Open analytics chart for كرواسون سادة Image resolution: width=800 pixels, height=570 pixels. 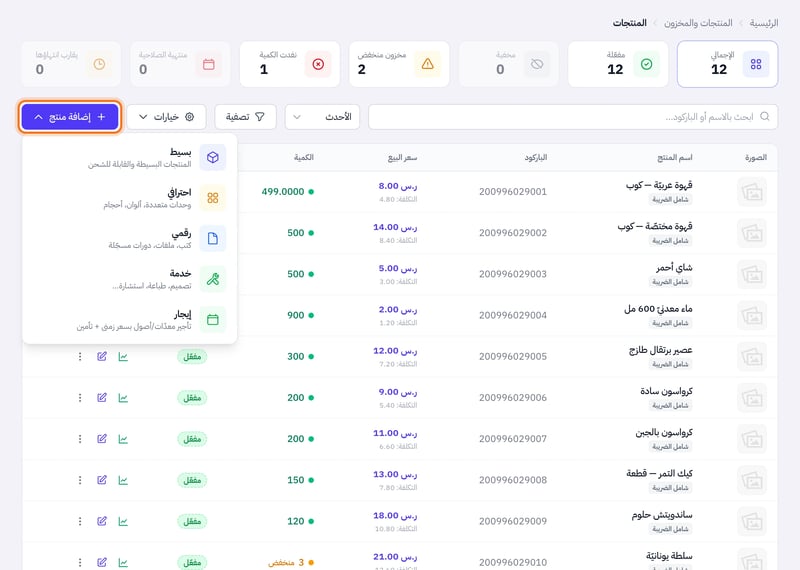123,398
